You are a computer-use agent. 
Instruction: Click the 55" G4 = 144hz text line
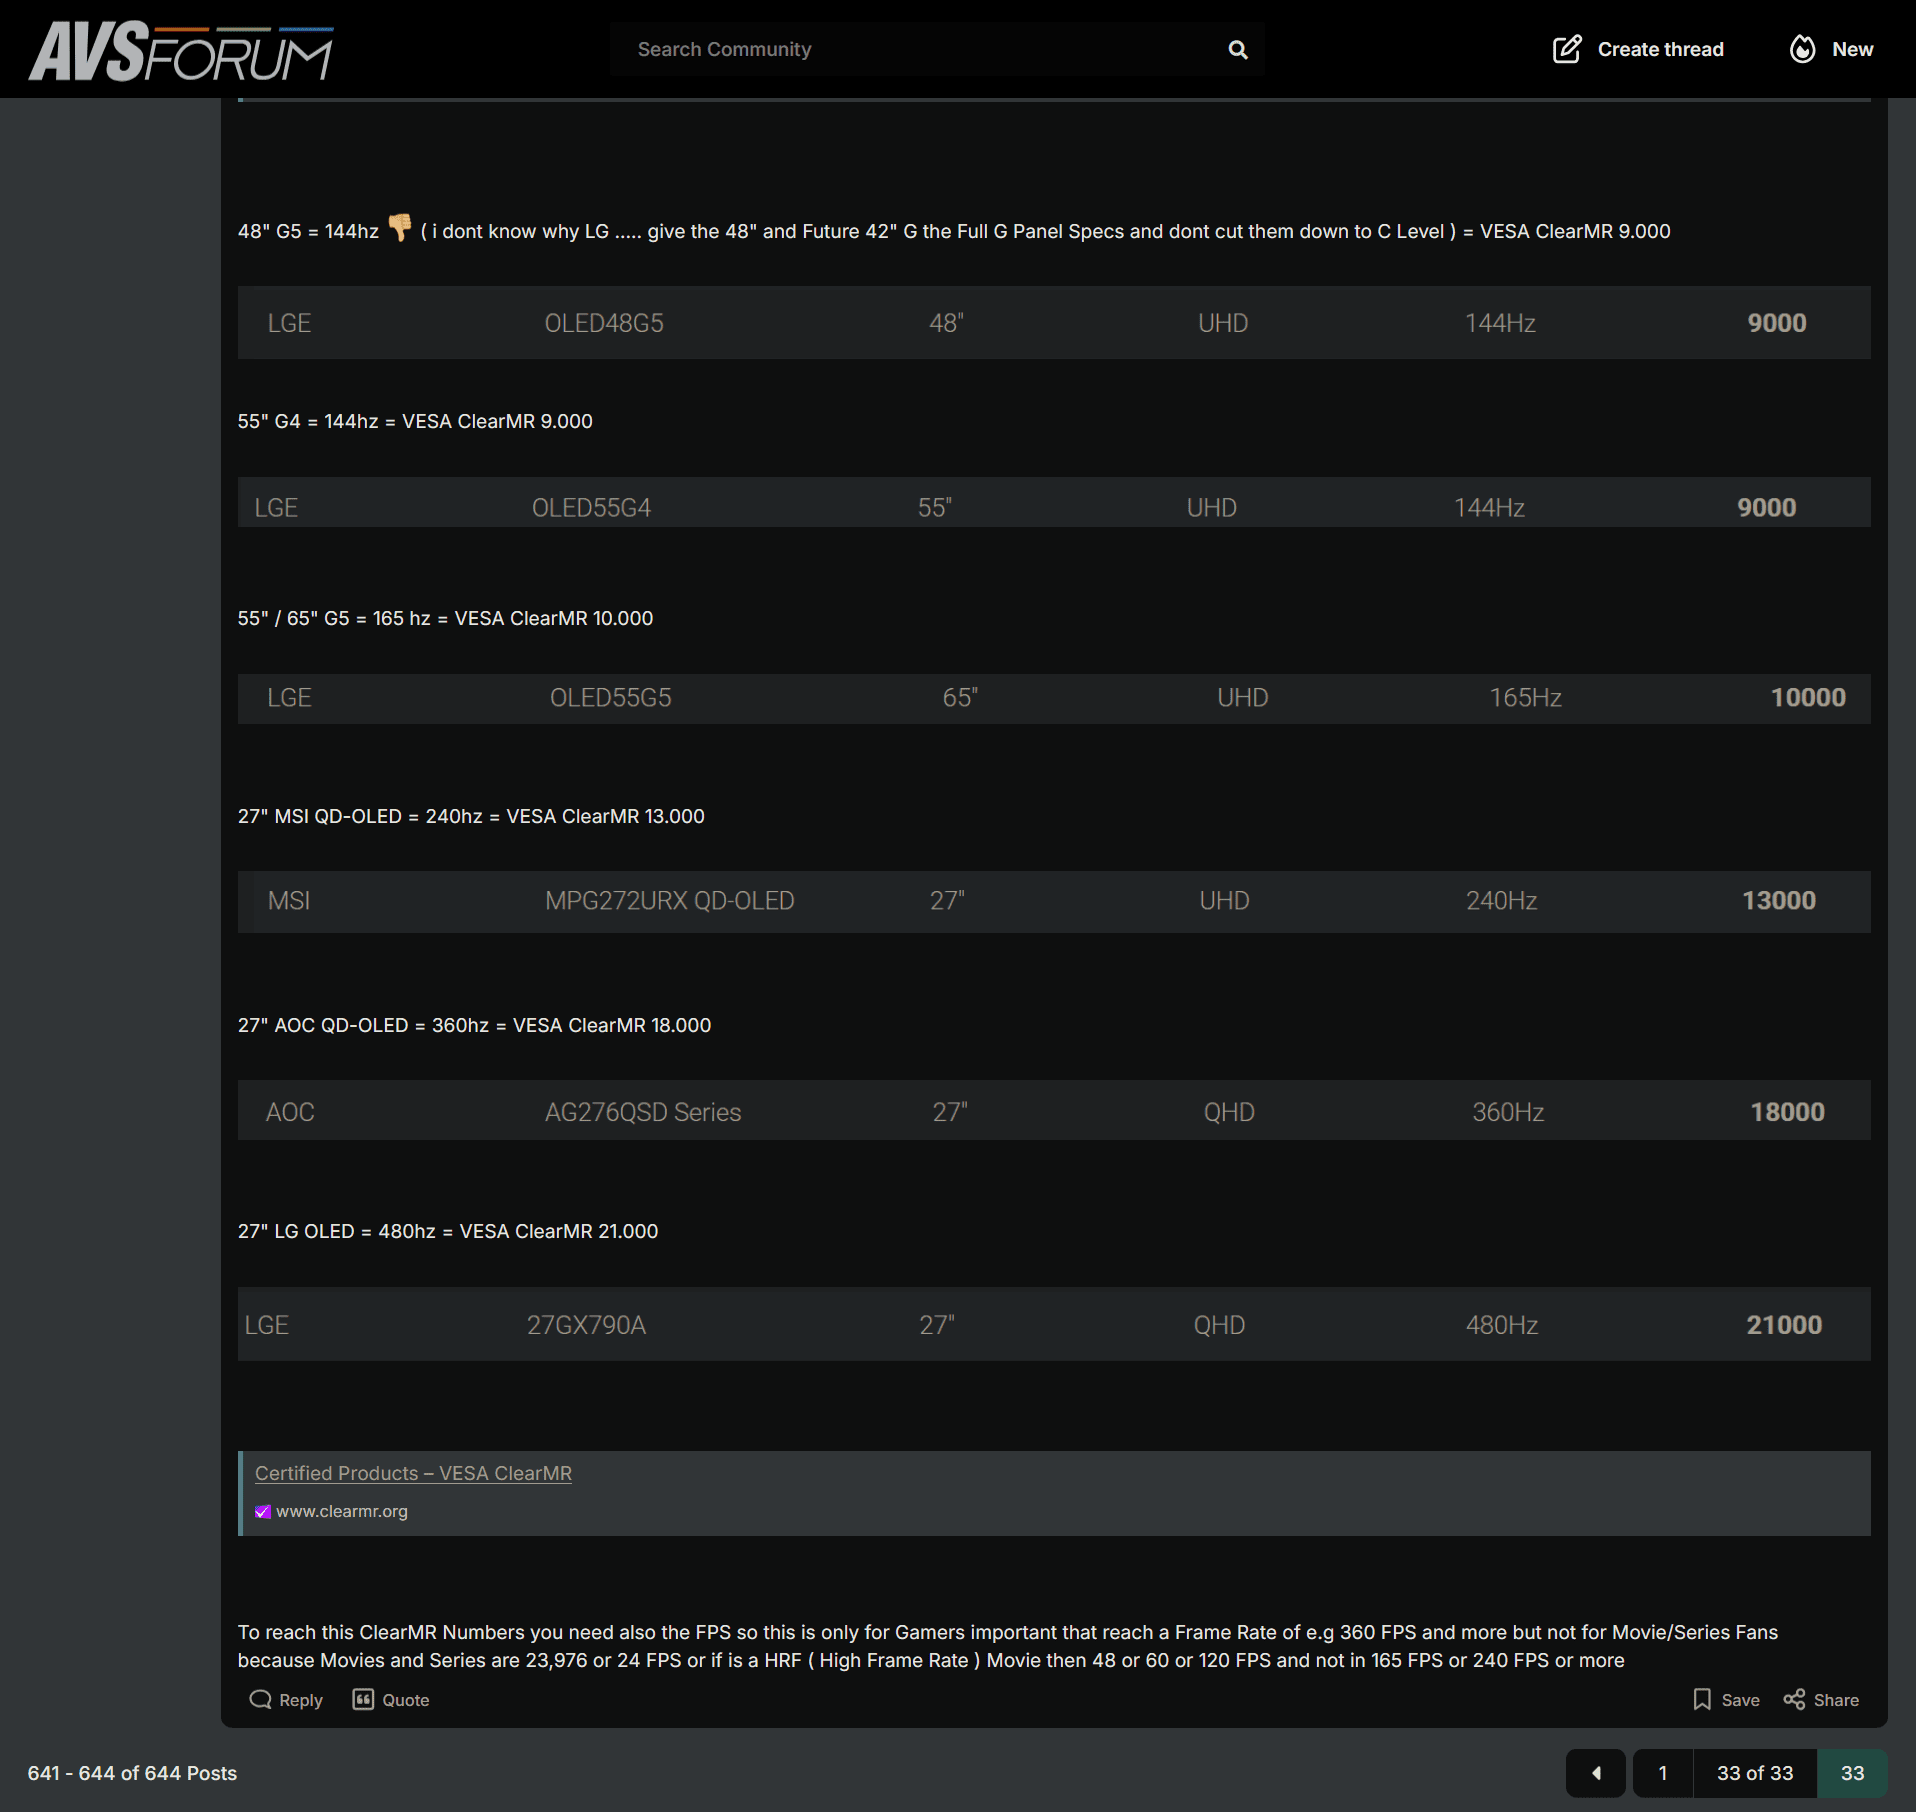coord(415,421)
